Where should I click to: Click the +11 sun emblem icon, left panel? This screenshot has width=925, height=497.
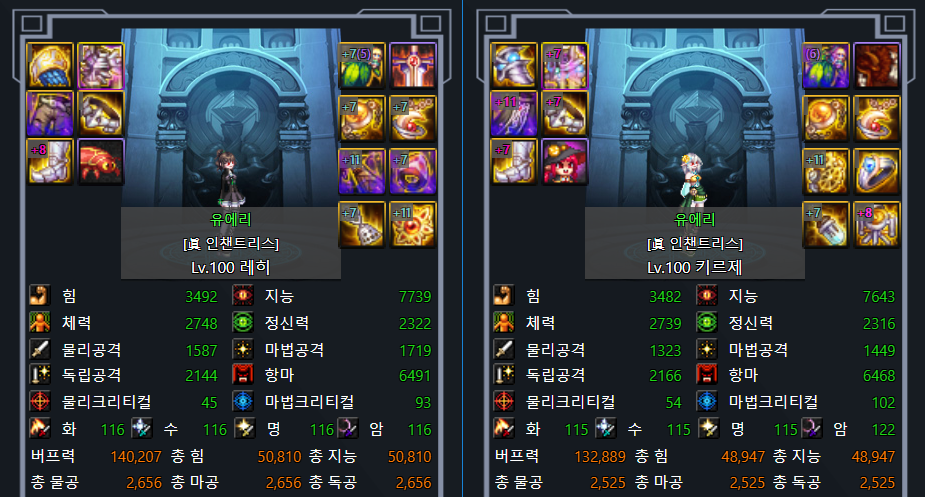pos(413,224)
